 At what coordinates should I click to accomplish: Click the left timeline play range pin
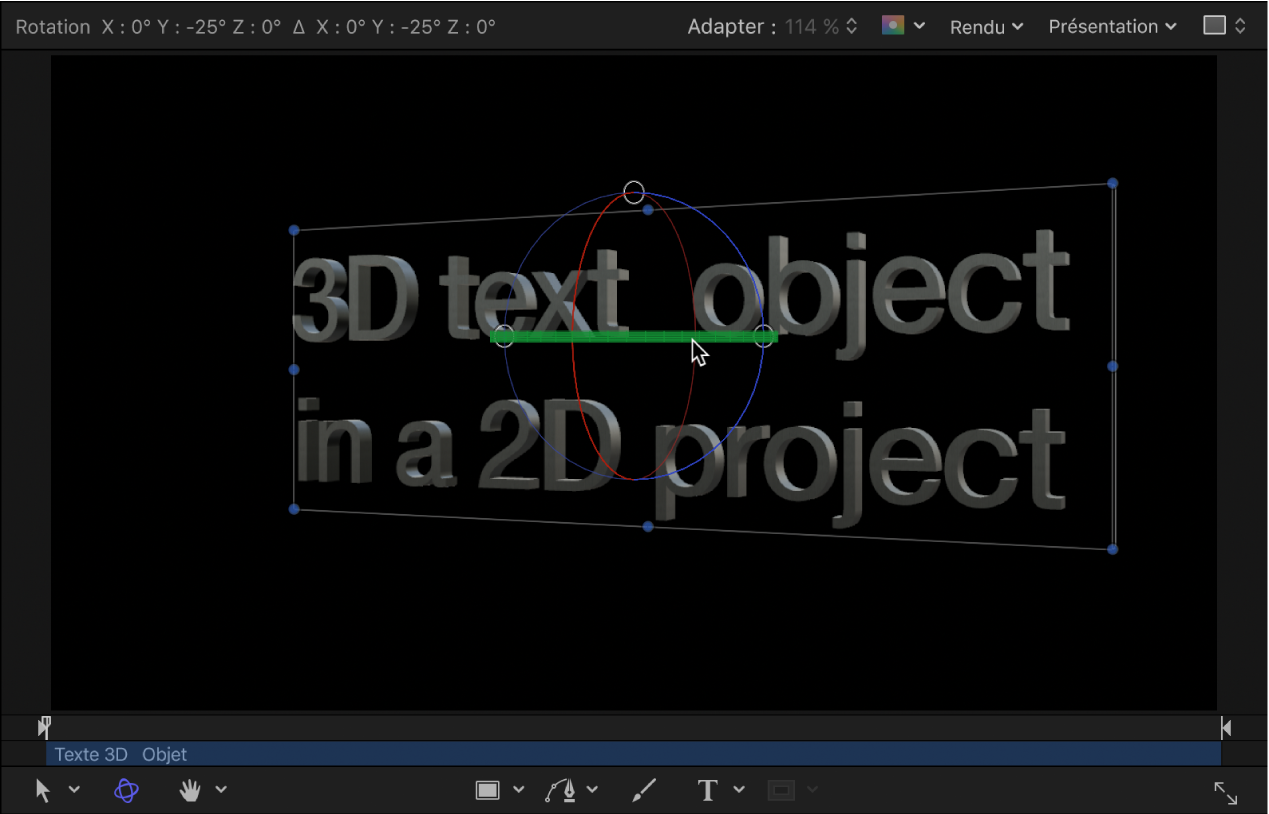(44, 727)
